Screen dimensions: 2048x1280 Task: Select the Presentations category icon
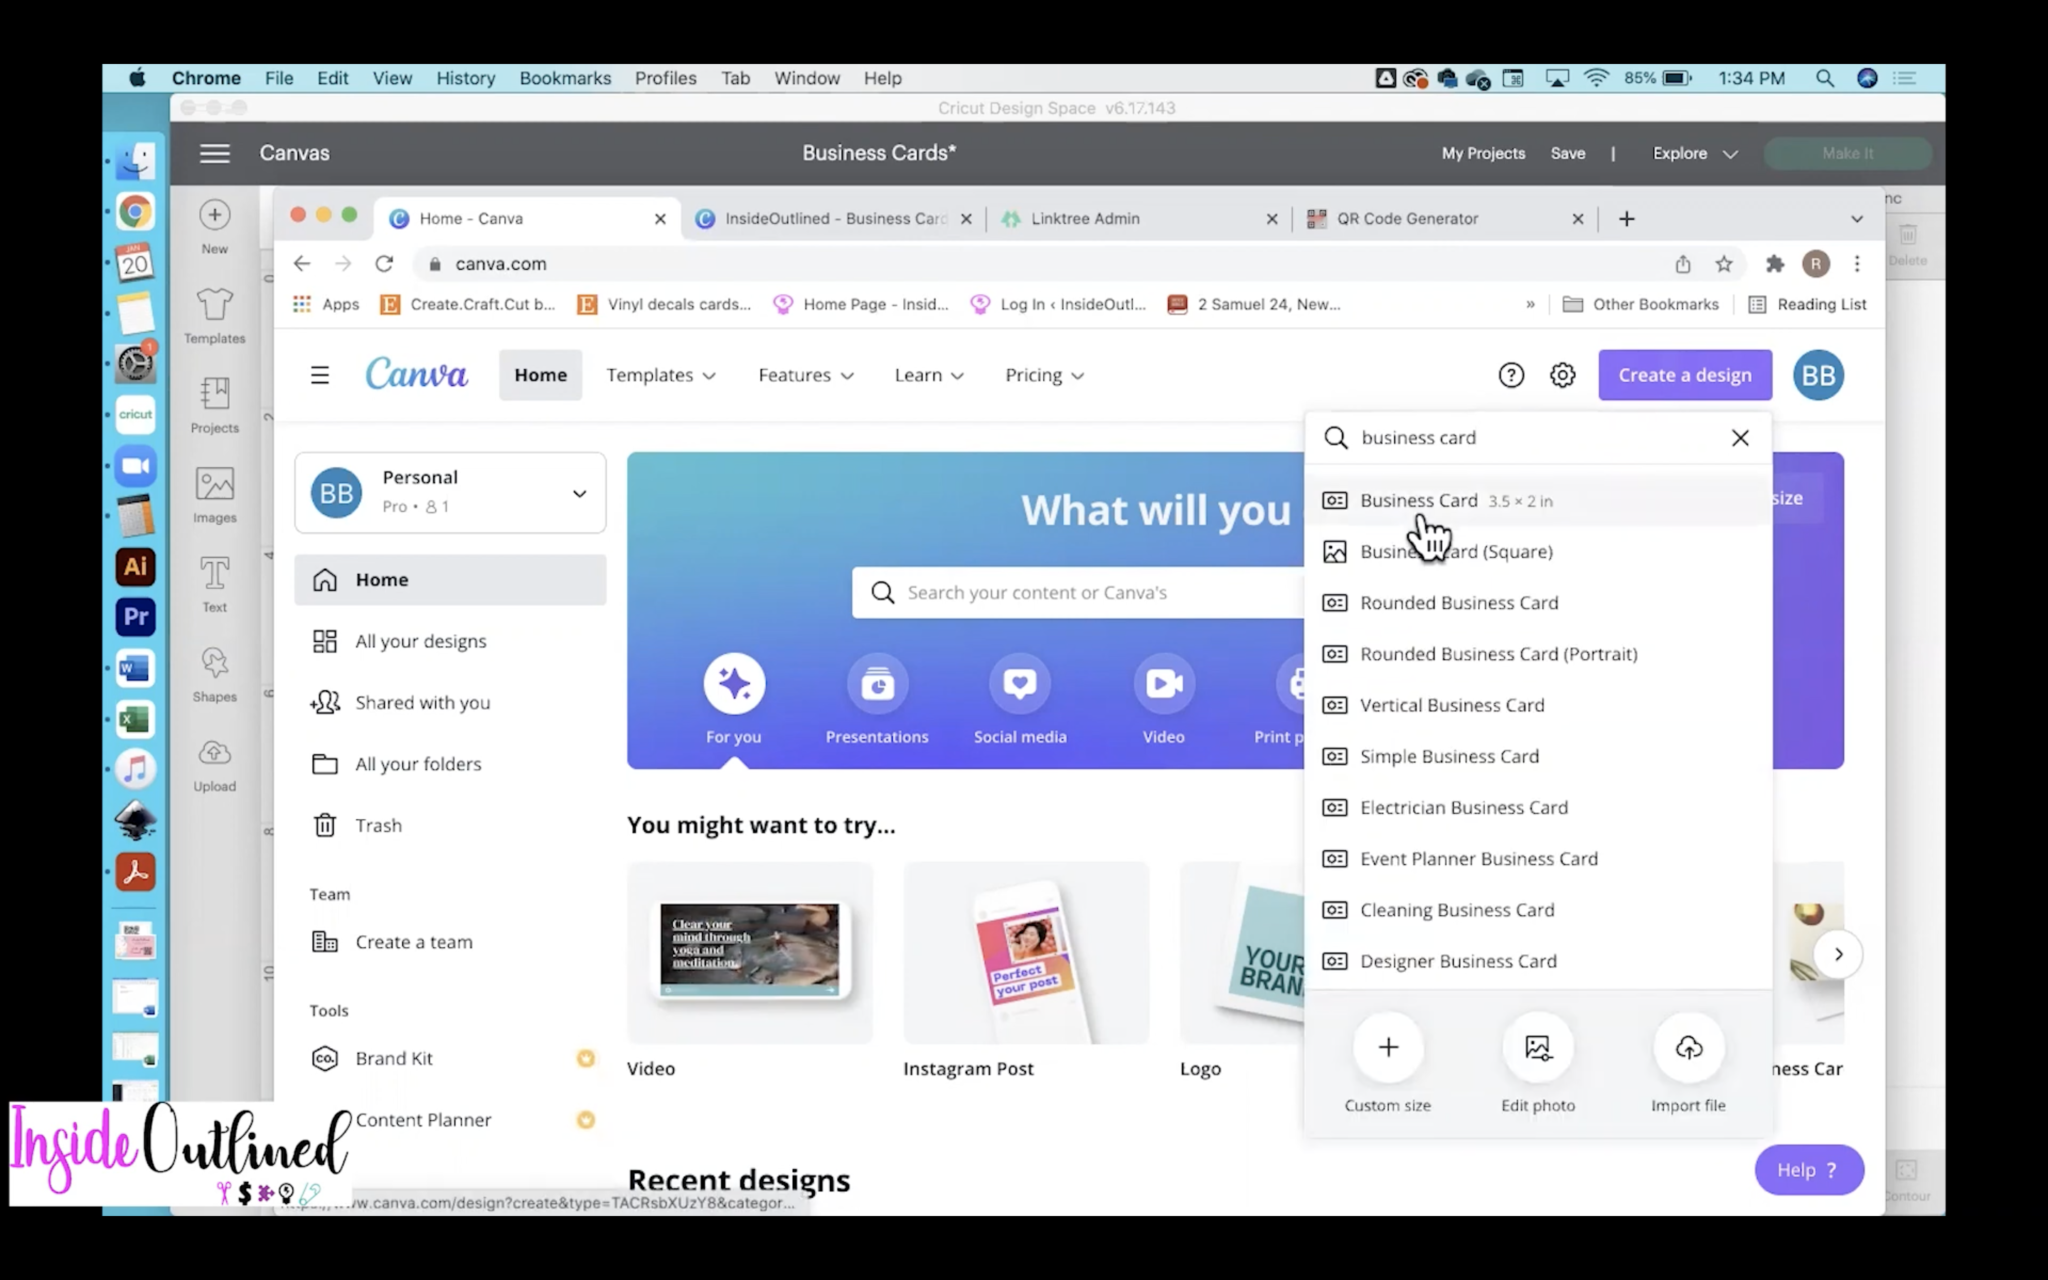click(877, 684)
